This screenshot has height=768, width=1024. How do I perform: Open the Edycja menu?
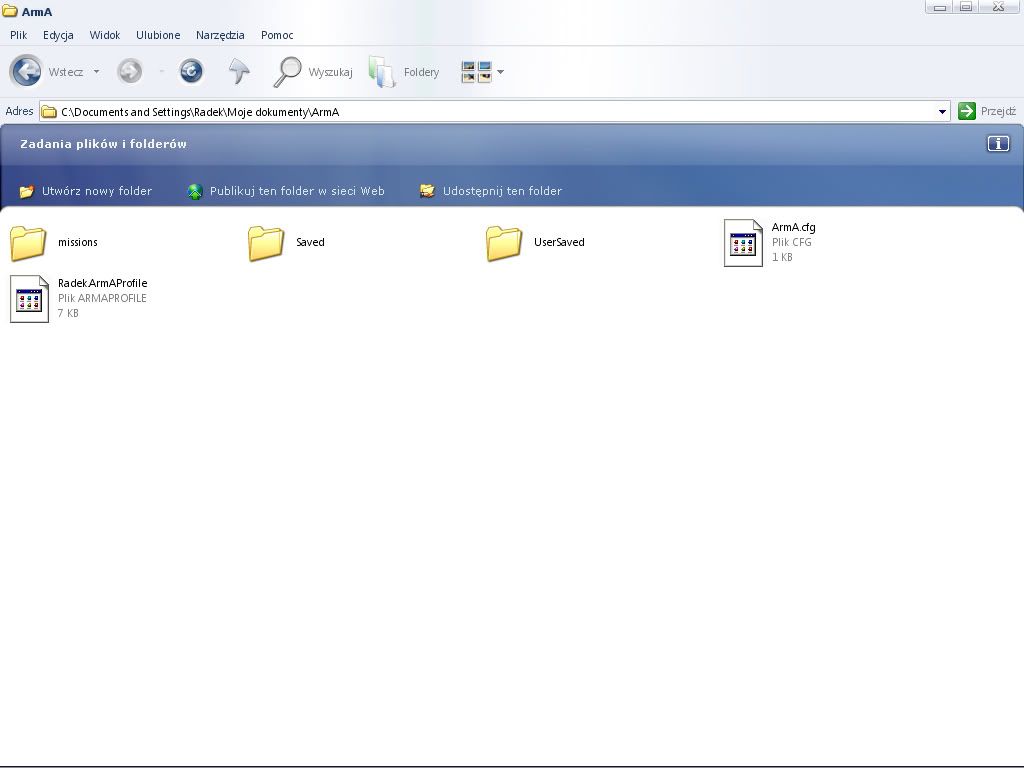58,35
